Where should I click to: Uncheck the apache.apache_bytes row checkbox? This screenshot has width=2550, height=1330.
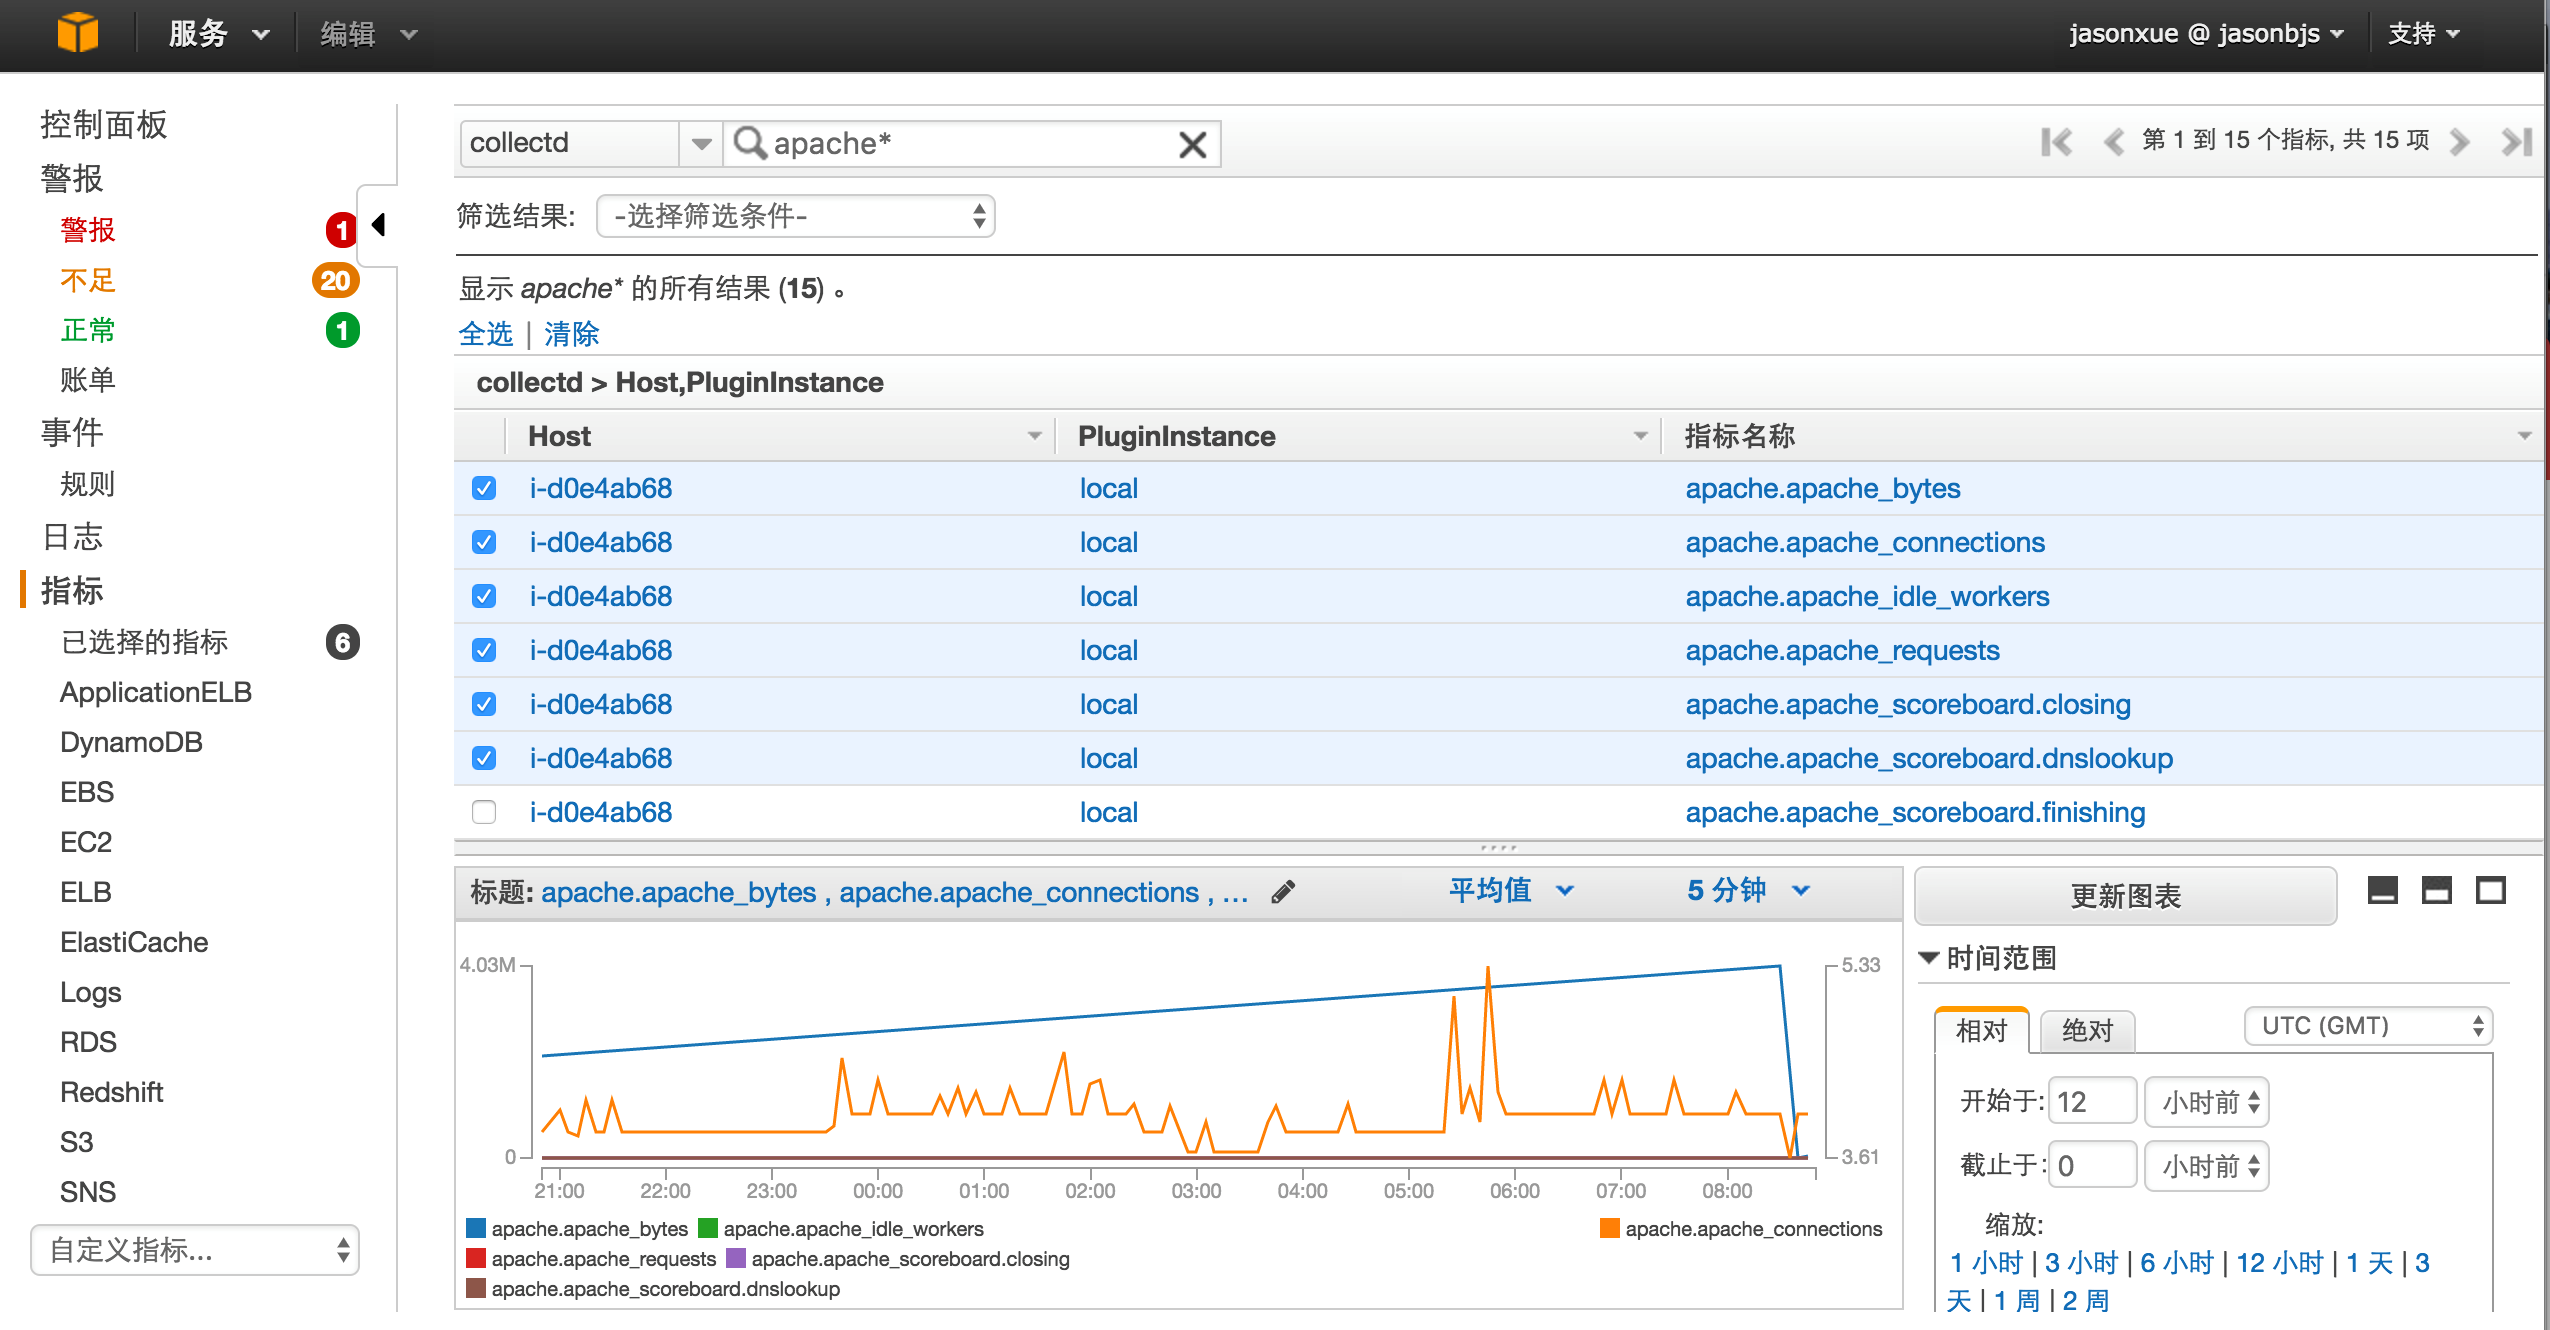(484, 488)
